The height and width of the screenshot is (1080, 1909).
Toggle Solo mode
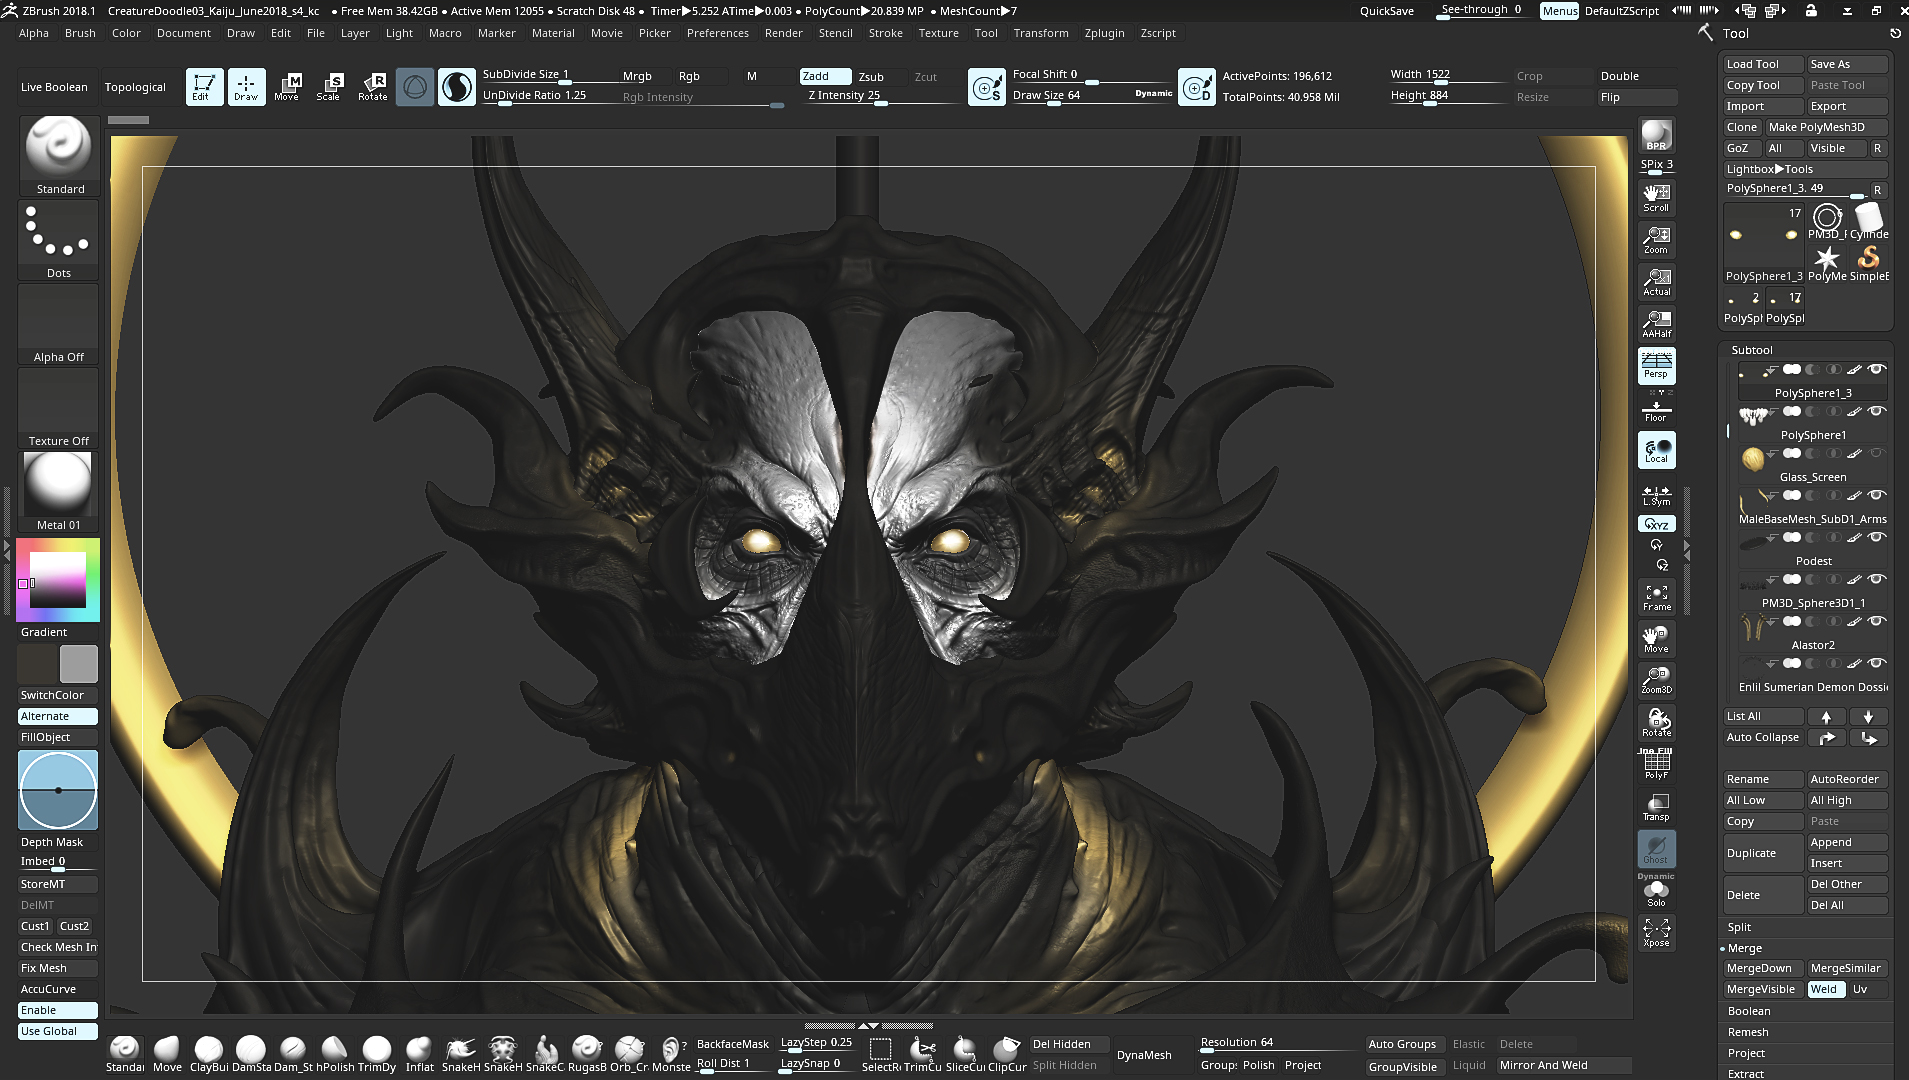coord(1656,892)
